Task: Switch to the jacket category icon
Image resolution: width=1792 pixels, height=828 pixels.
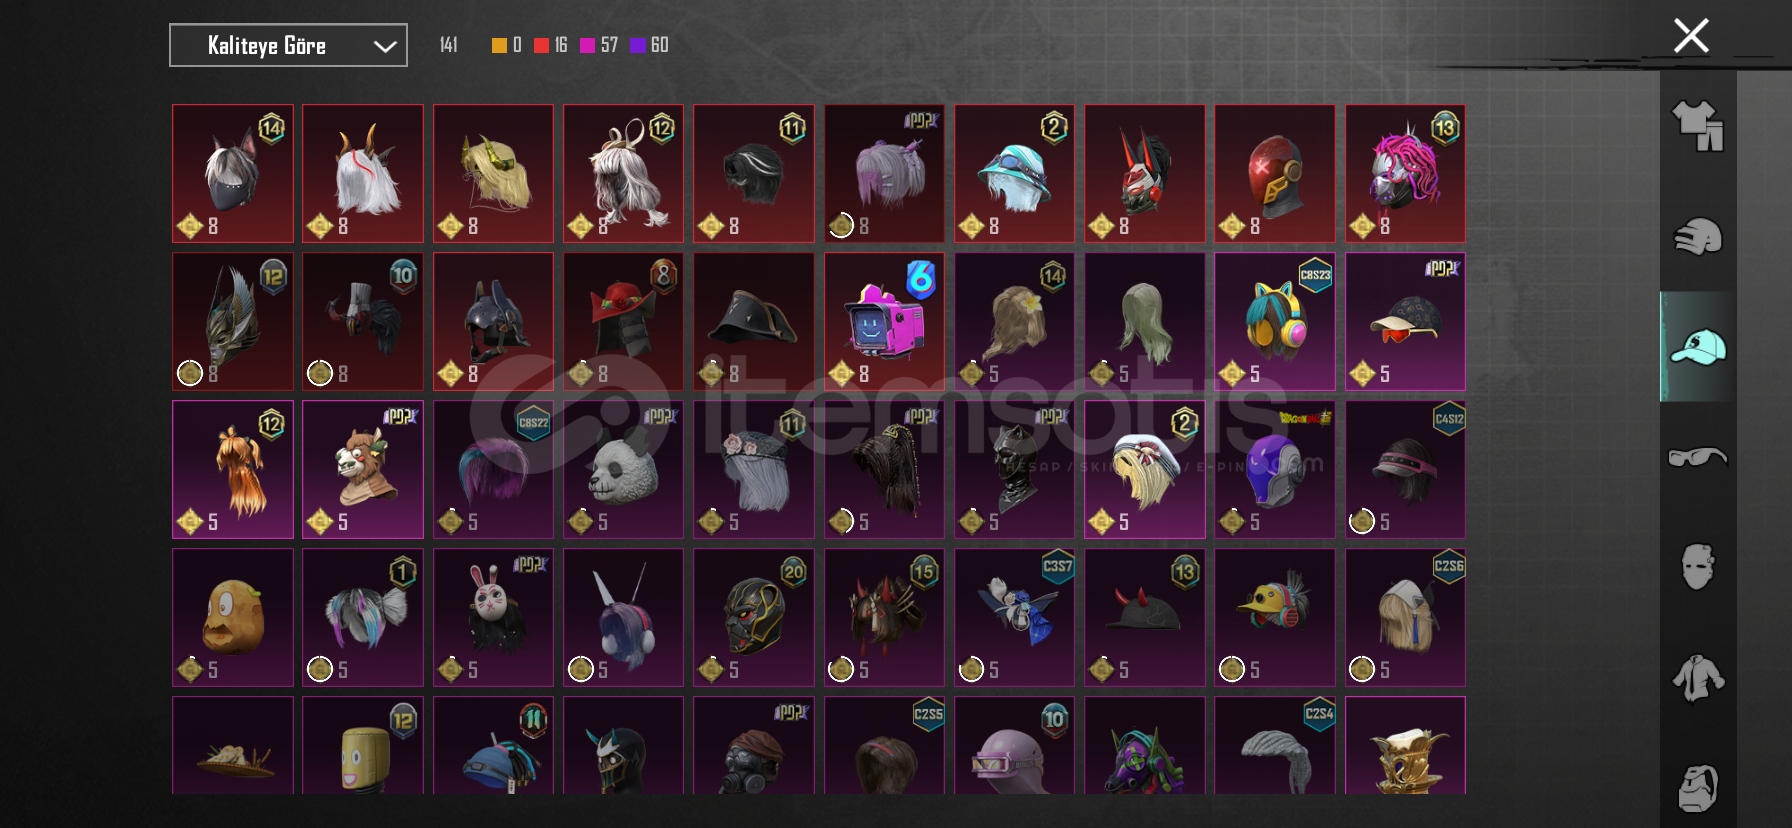Action: (x=1698, y=678)
